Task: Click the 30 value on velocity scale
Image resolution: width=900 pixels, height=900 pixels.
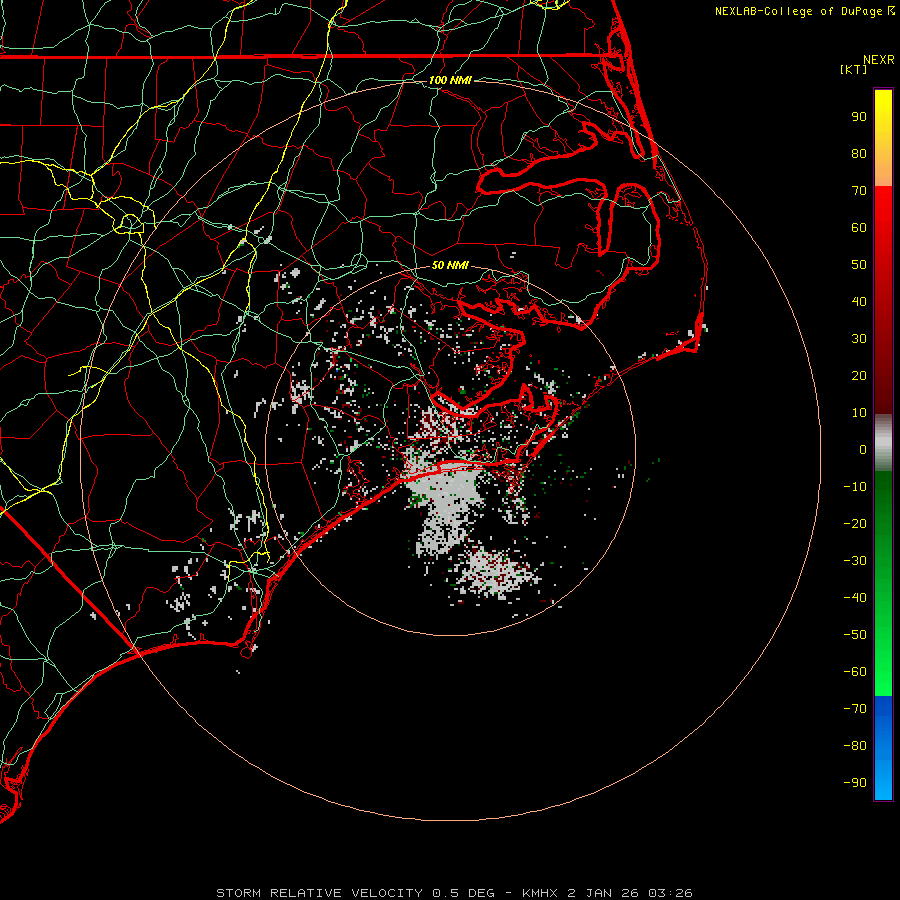Action: tap(859, 339)
